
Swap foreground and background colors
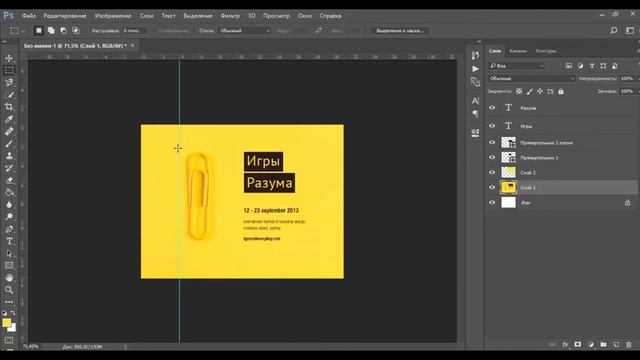[x=13, y=313]
